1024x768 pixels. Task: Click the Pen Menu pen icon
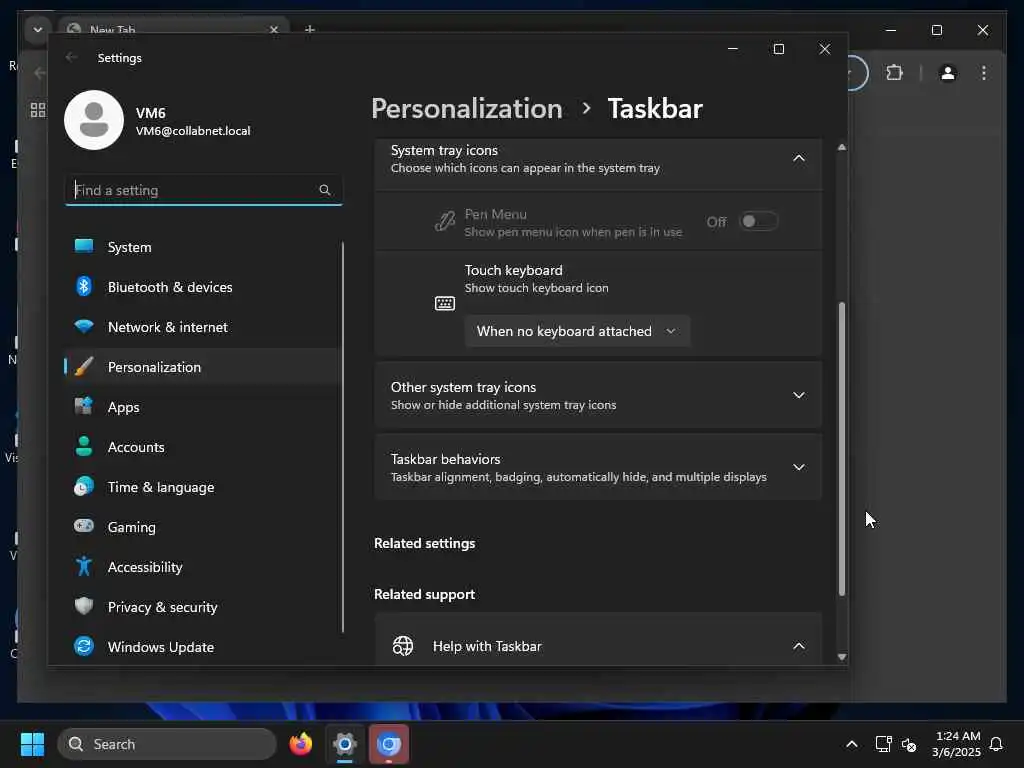point(445,221)
